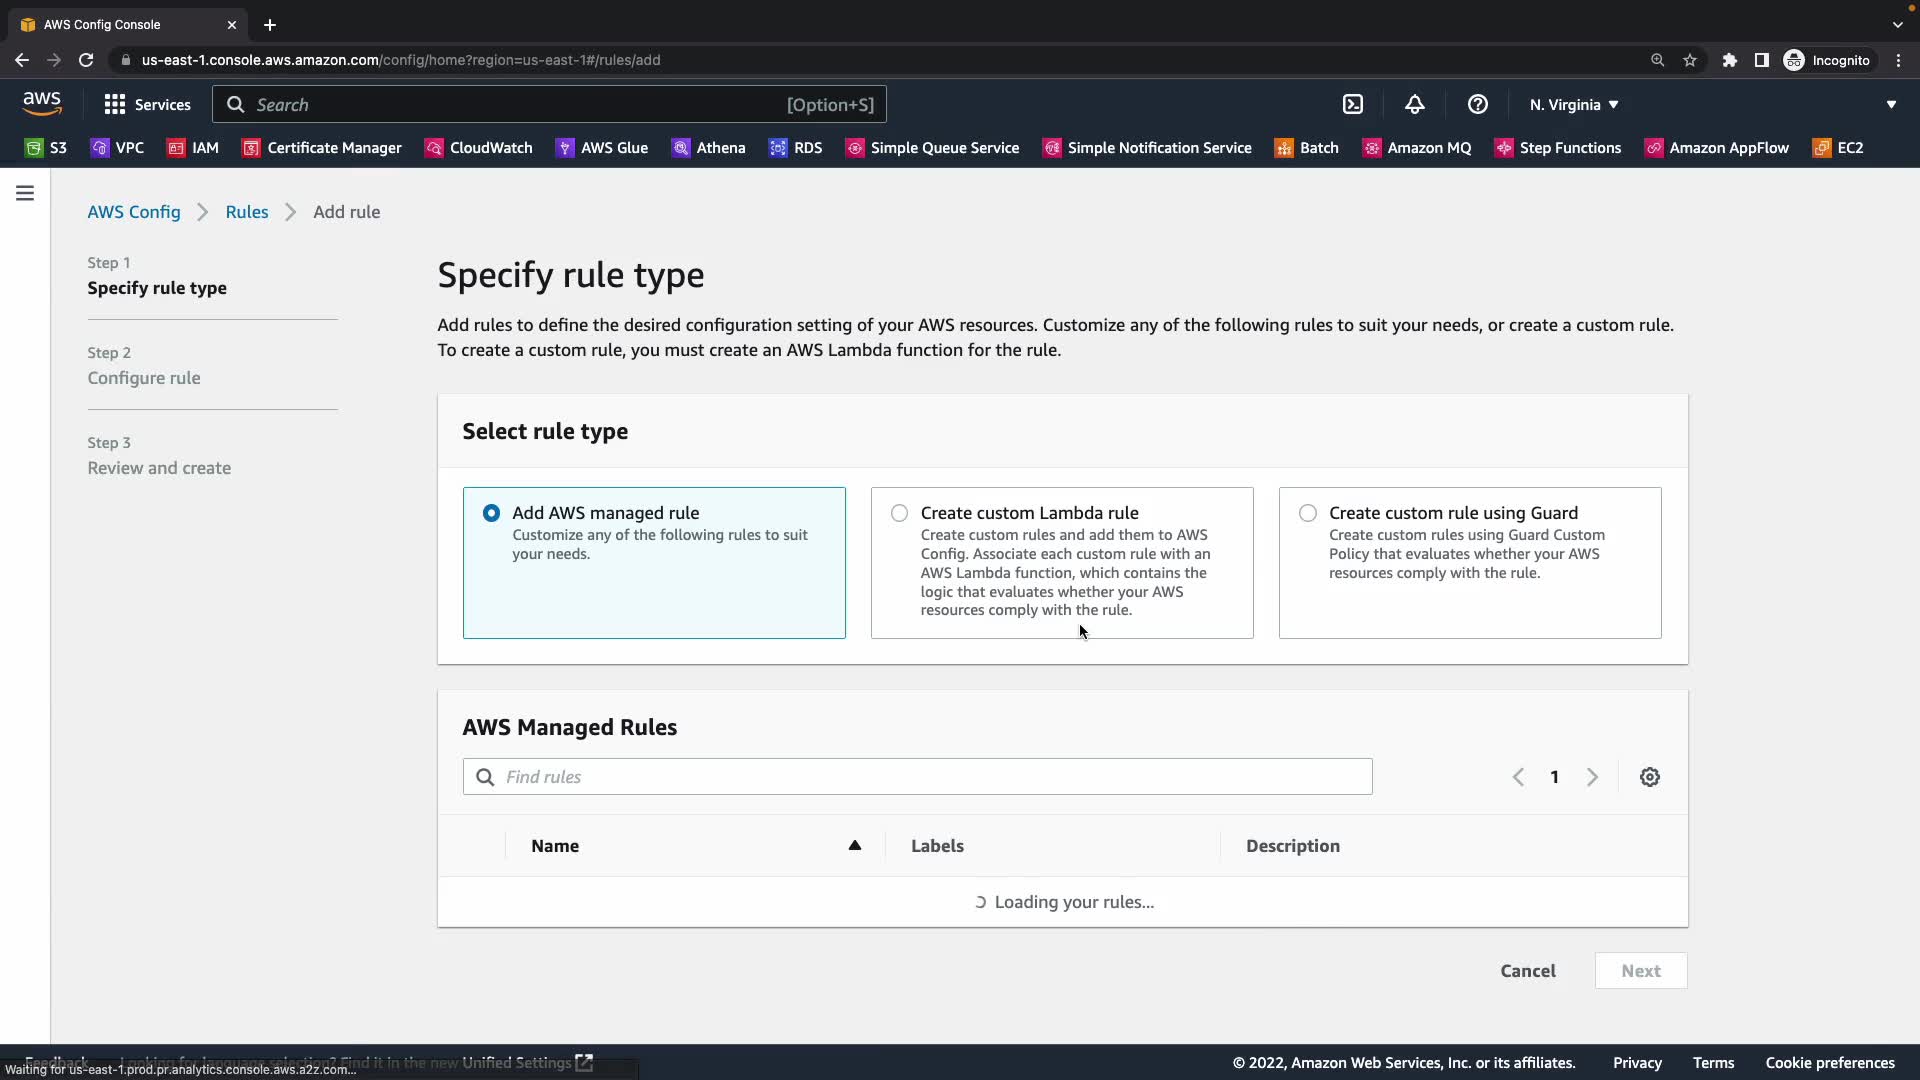Screen dimensions: 1920x1080
Task: Navigate to AWS Config breadcrumb
Action: (134, 212)
